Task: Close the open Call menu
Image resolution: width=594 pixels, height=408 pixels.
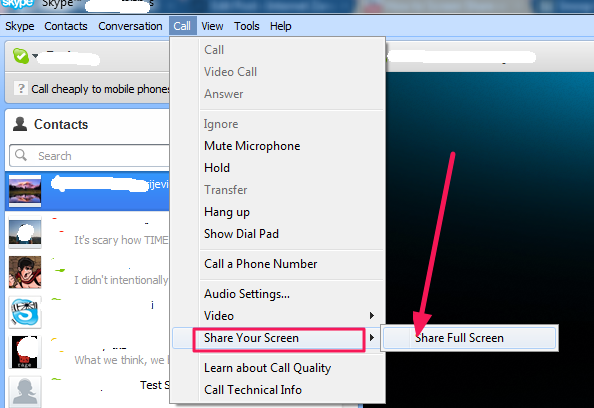Action: coord(183,26)
